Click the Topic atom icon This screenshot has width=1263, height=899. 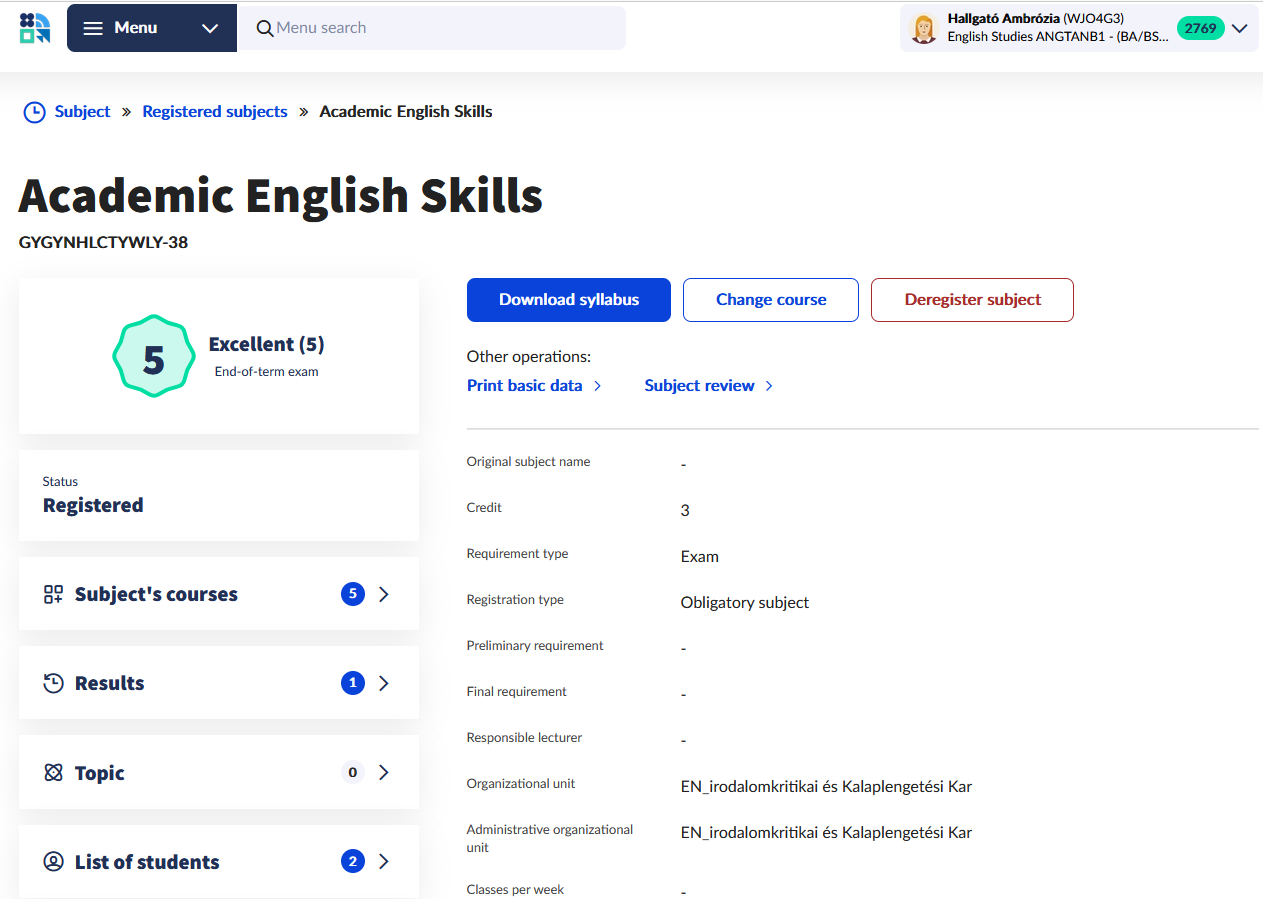[x=53, y=773]
